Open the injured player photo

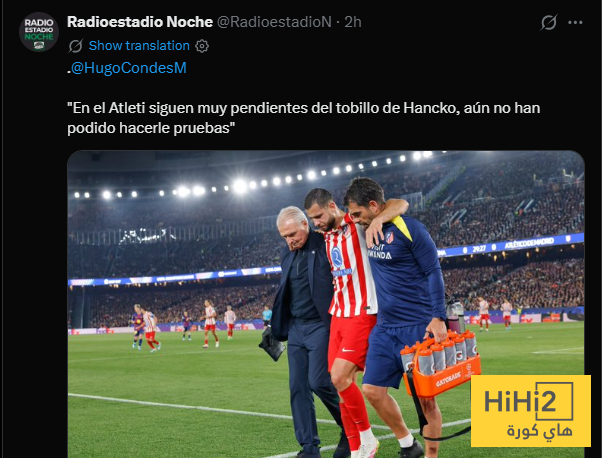pos(326,304)
